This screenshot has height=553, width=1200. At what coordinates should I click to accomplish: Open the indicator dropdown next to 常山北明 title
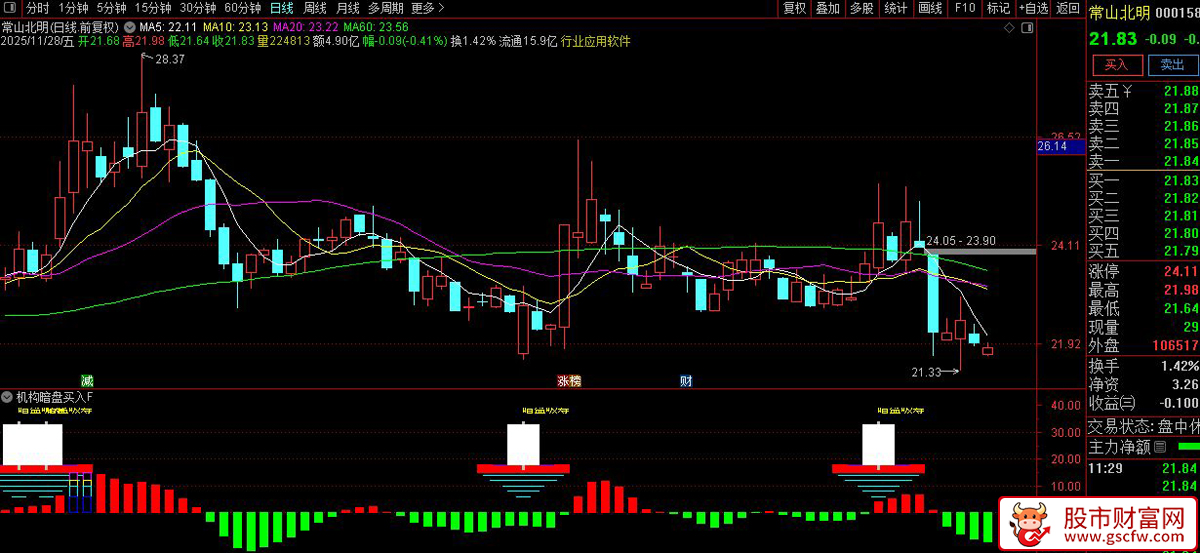(x=128, y=25)
